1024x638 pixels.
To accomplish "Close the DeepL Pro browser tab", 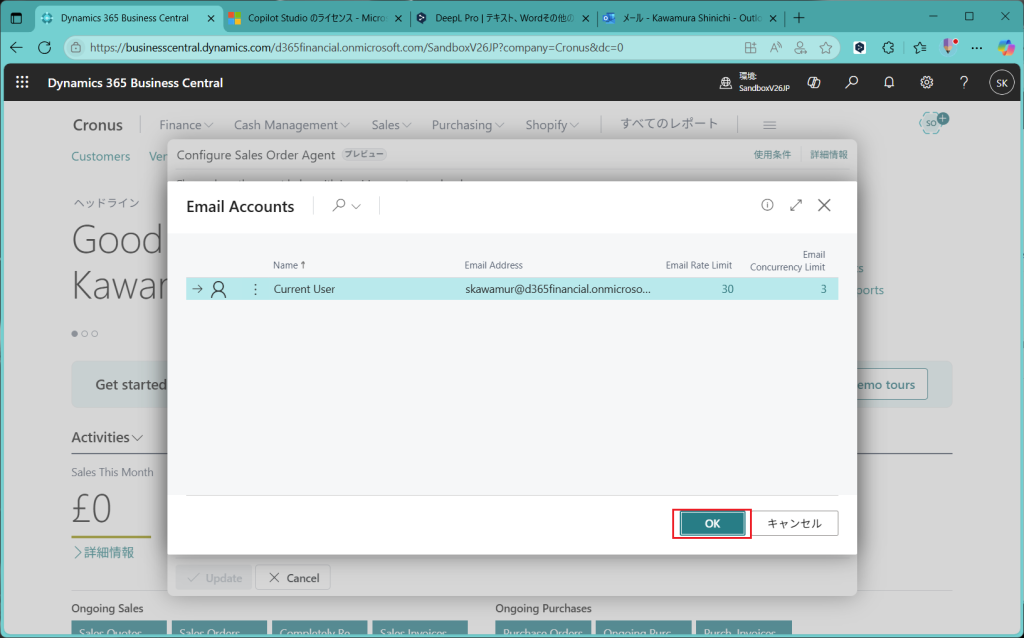I will pos(586,18).
